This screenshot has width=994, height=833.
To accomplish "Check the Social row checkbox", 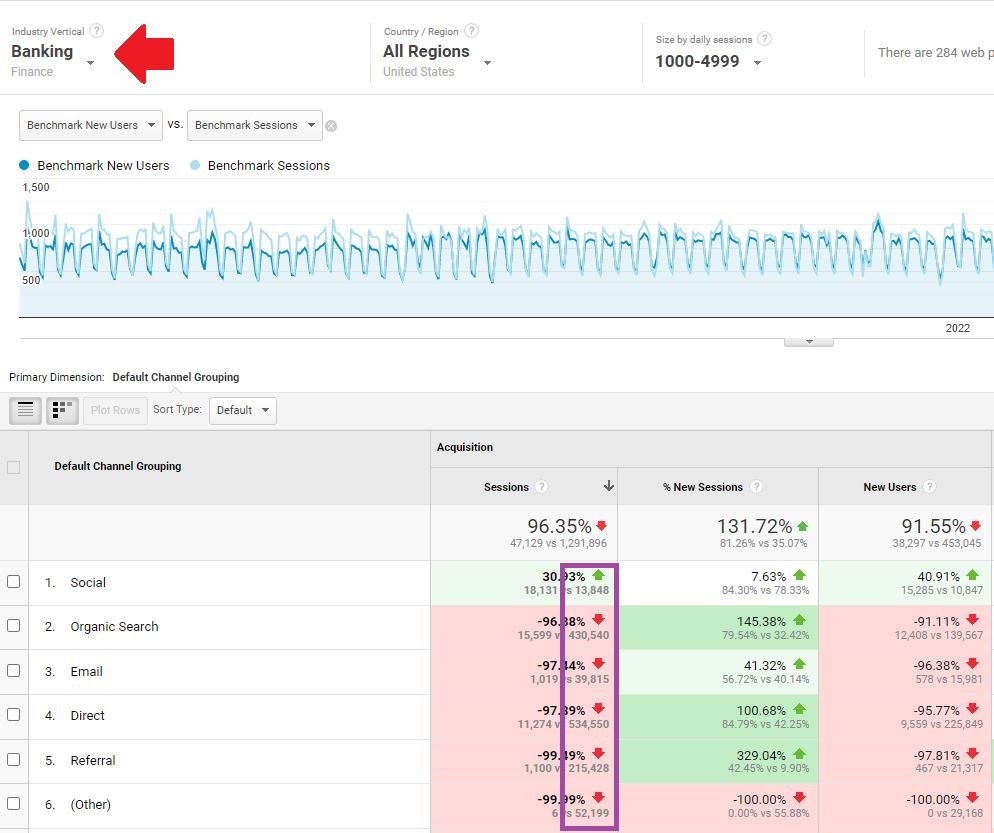I will (13, 581).
